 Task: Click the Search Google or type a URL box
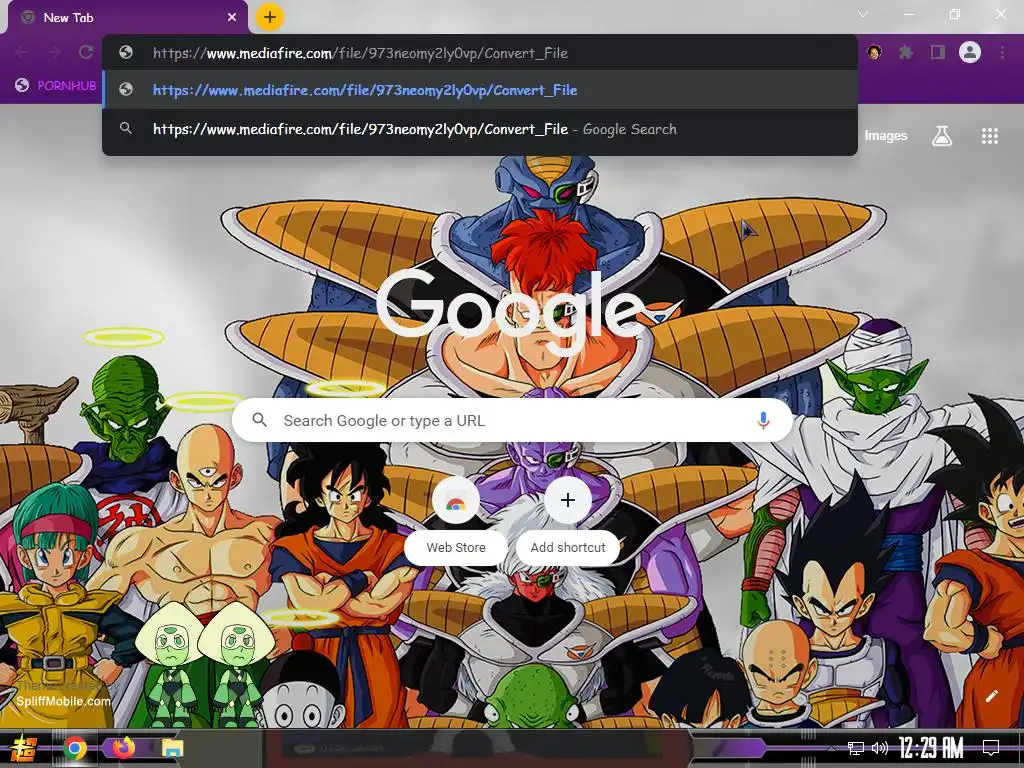pyautogui.click(x=512, y=420)
